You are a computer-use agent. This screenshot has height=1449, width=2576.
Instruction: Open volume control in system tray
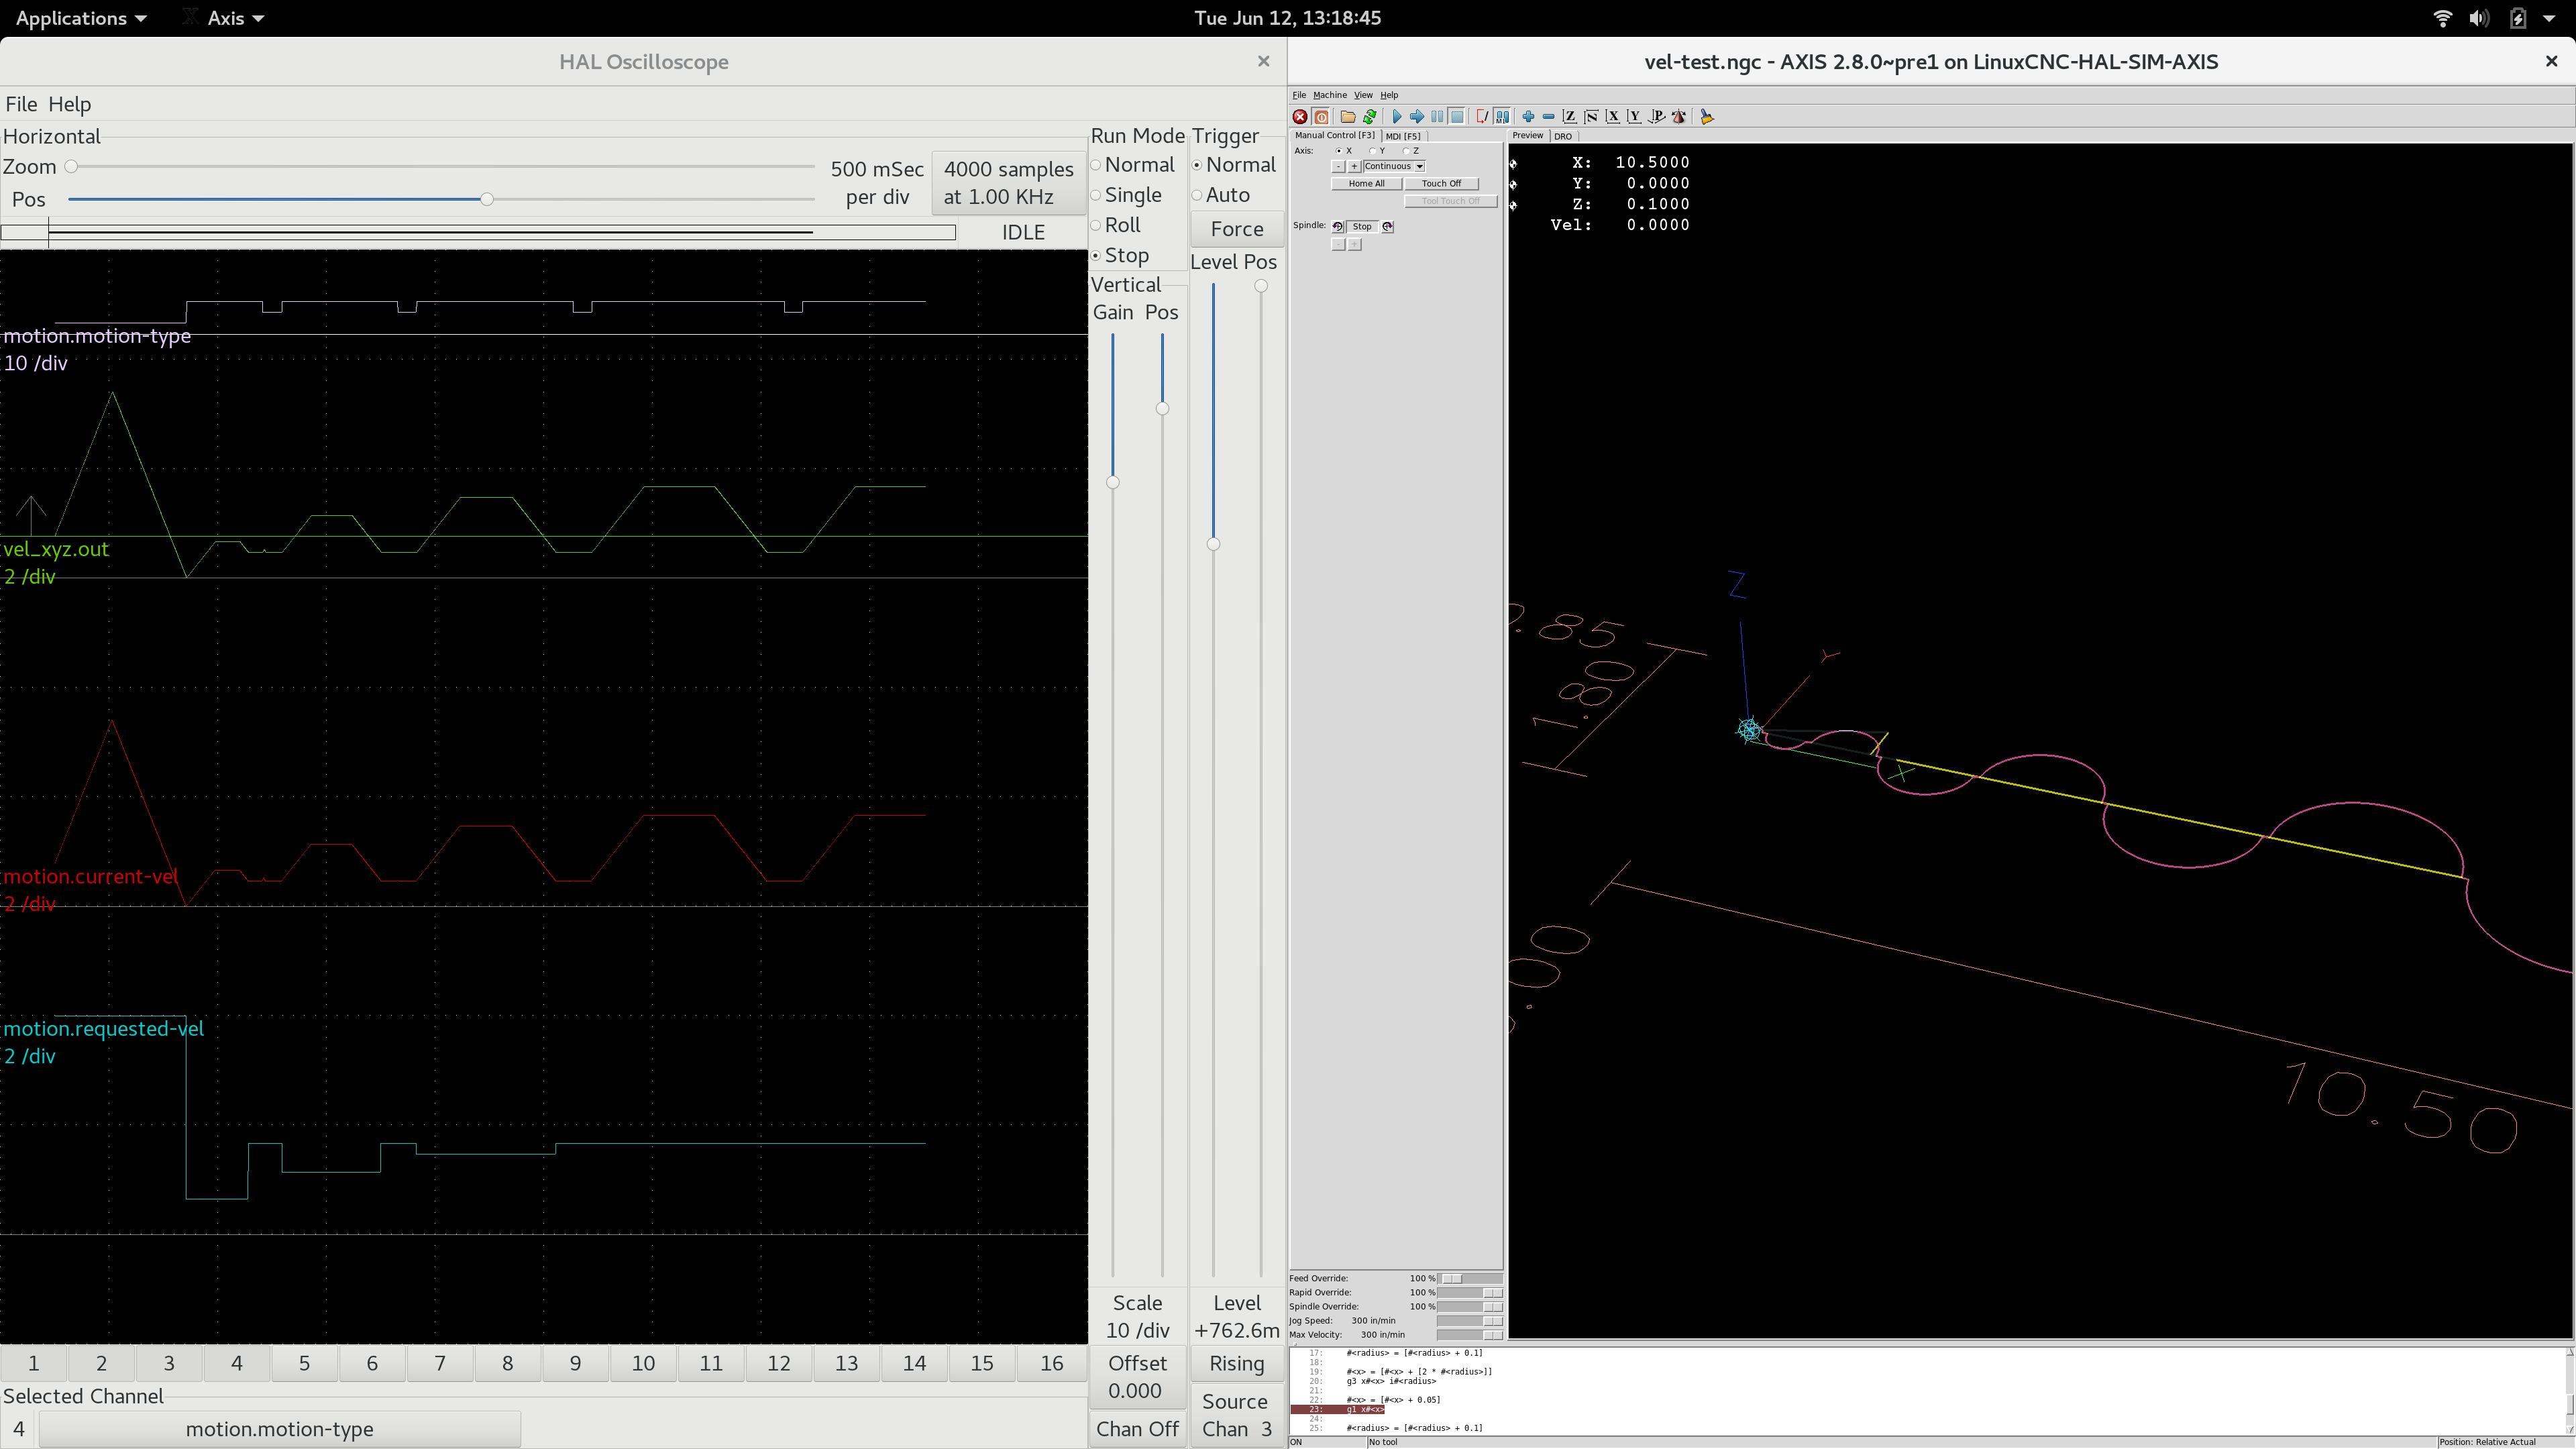[2479, 18]
